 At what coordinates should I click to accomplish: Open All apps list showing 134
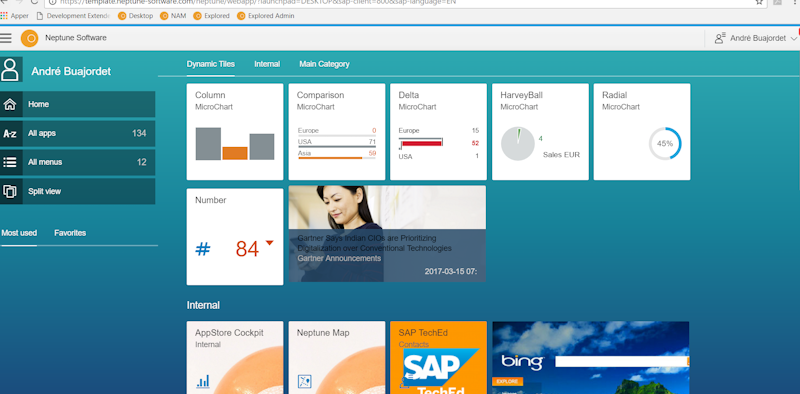pyautogui.click(x=78, y=134)
